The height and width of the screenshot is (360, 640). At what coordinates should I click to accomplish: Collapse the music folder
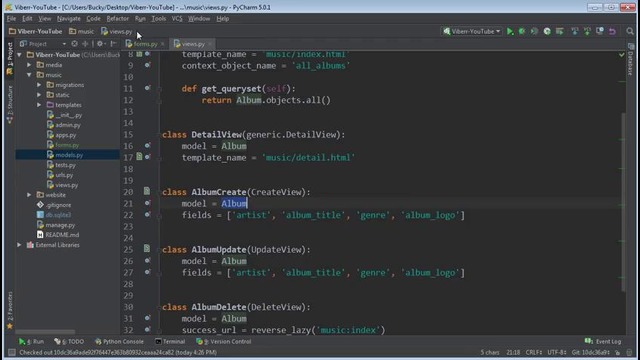point(29,75)
